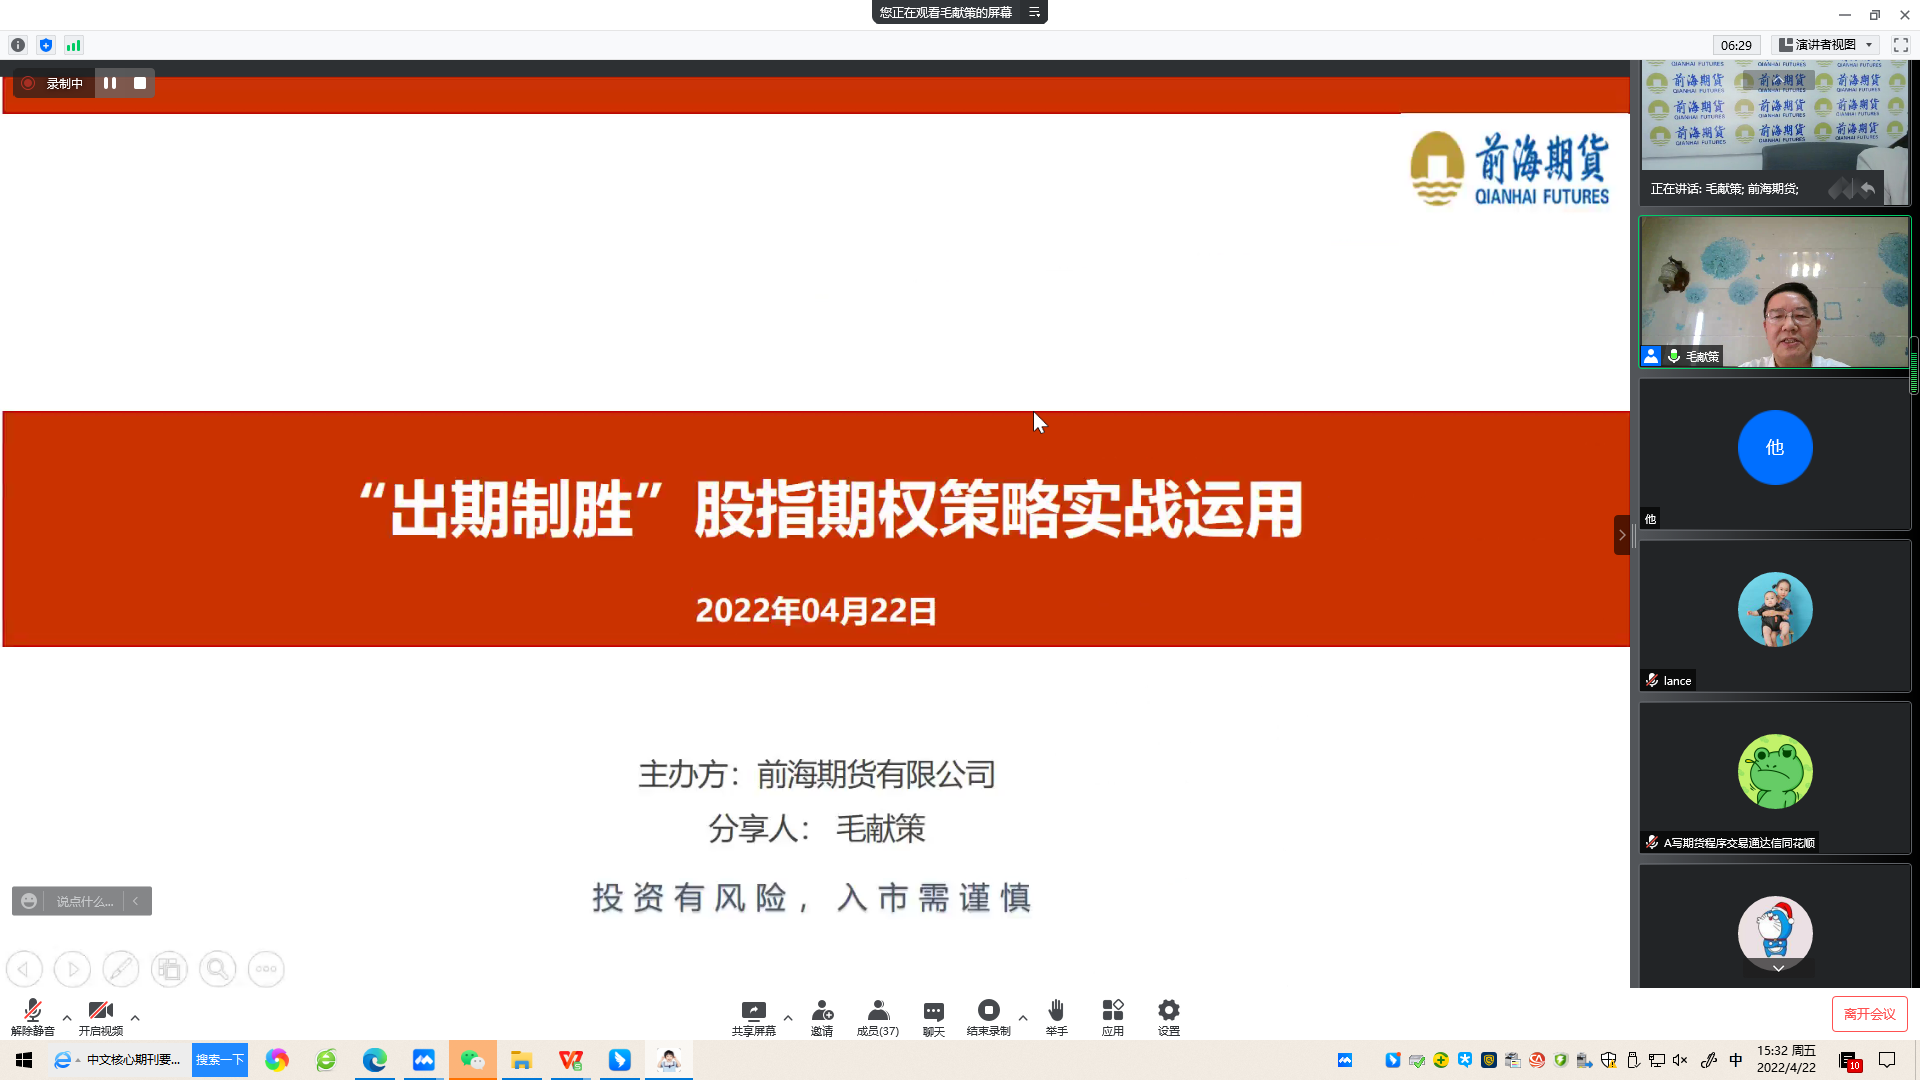Toggle muted volume icon in system tray
1920x1080 pixels.
[1680, 1060]
